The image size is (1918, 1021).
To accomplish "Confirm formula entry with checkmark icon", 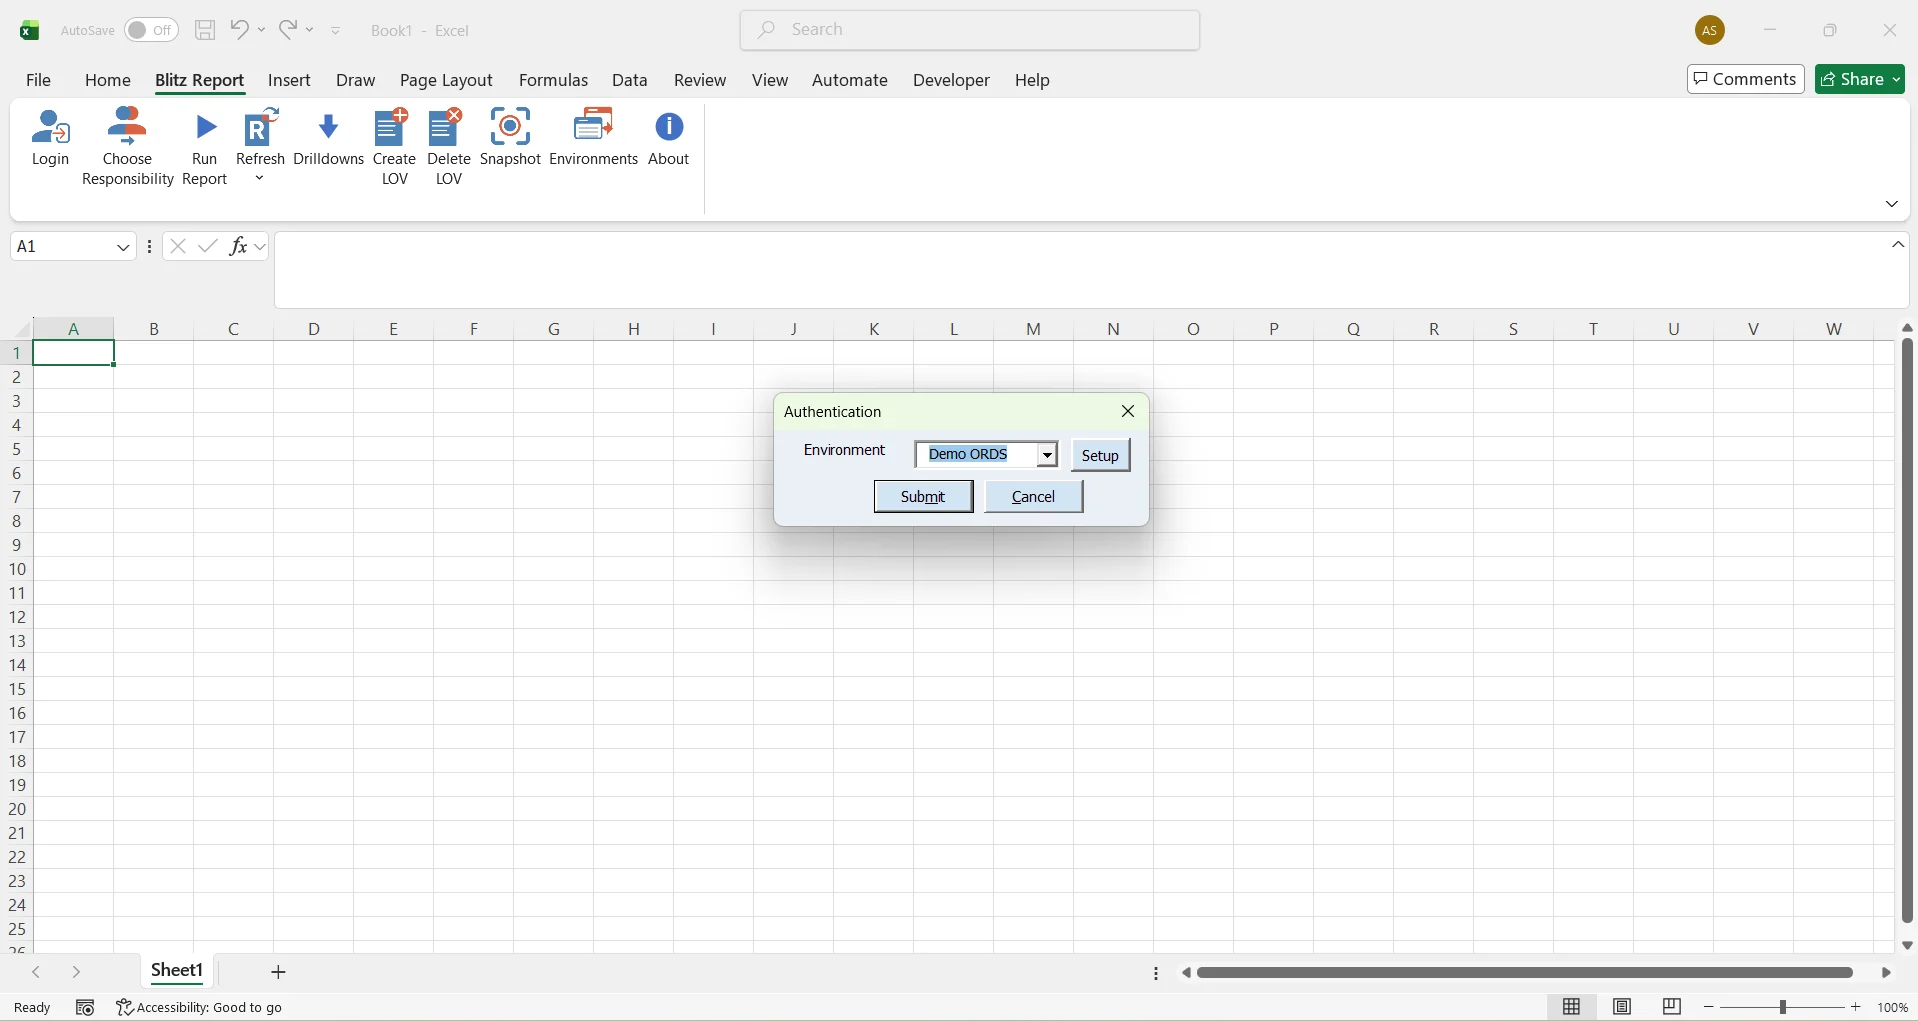I will point(208,246).
